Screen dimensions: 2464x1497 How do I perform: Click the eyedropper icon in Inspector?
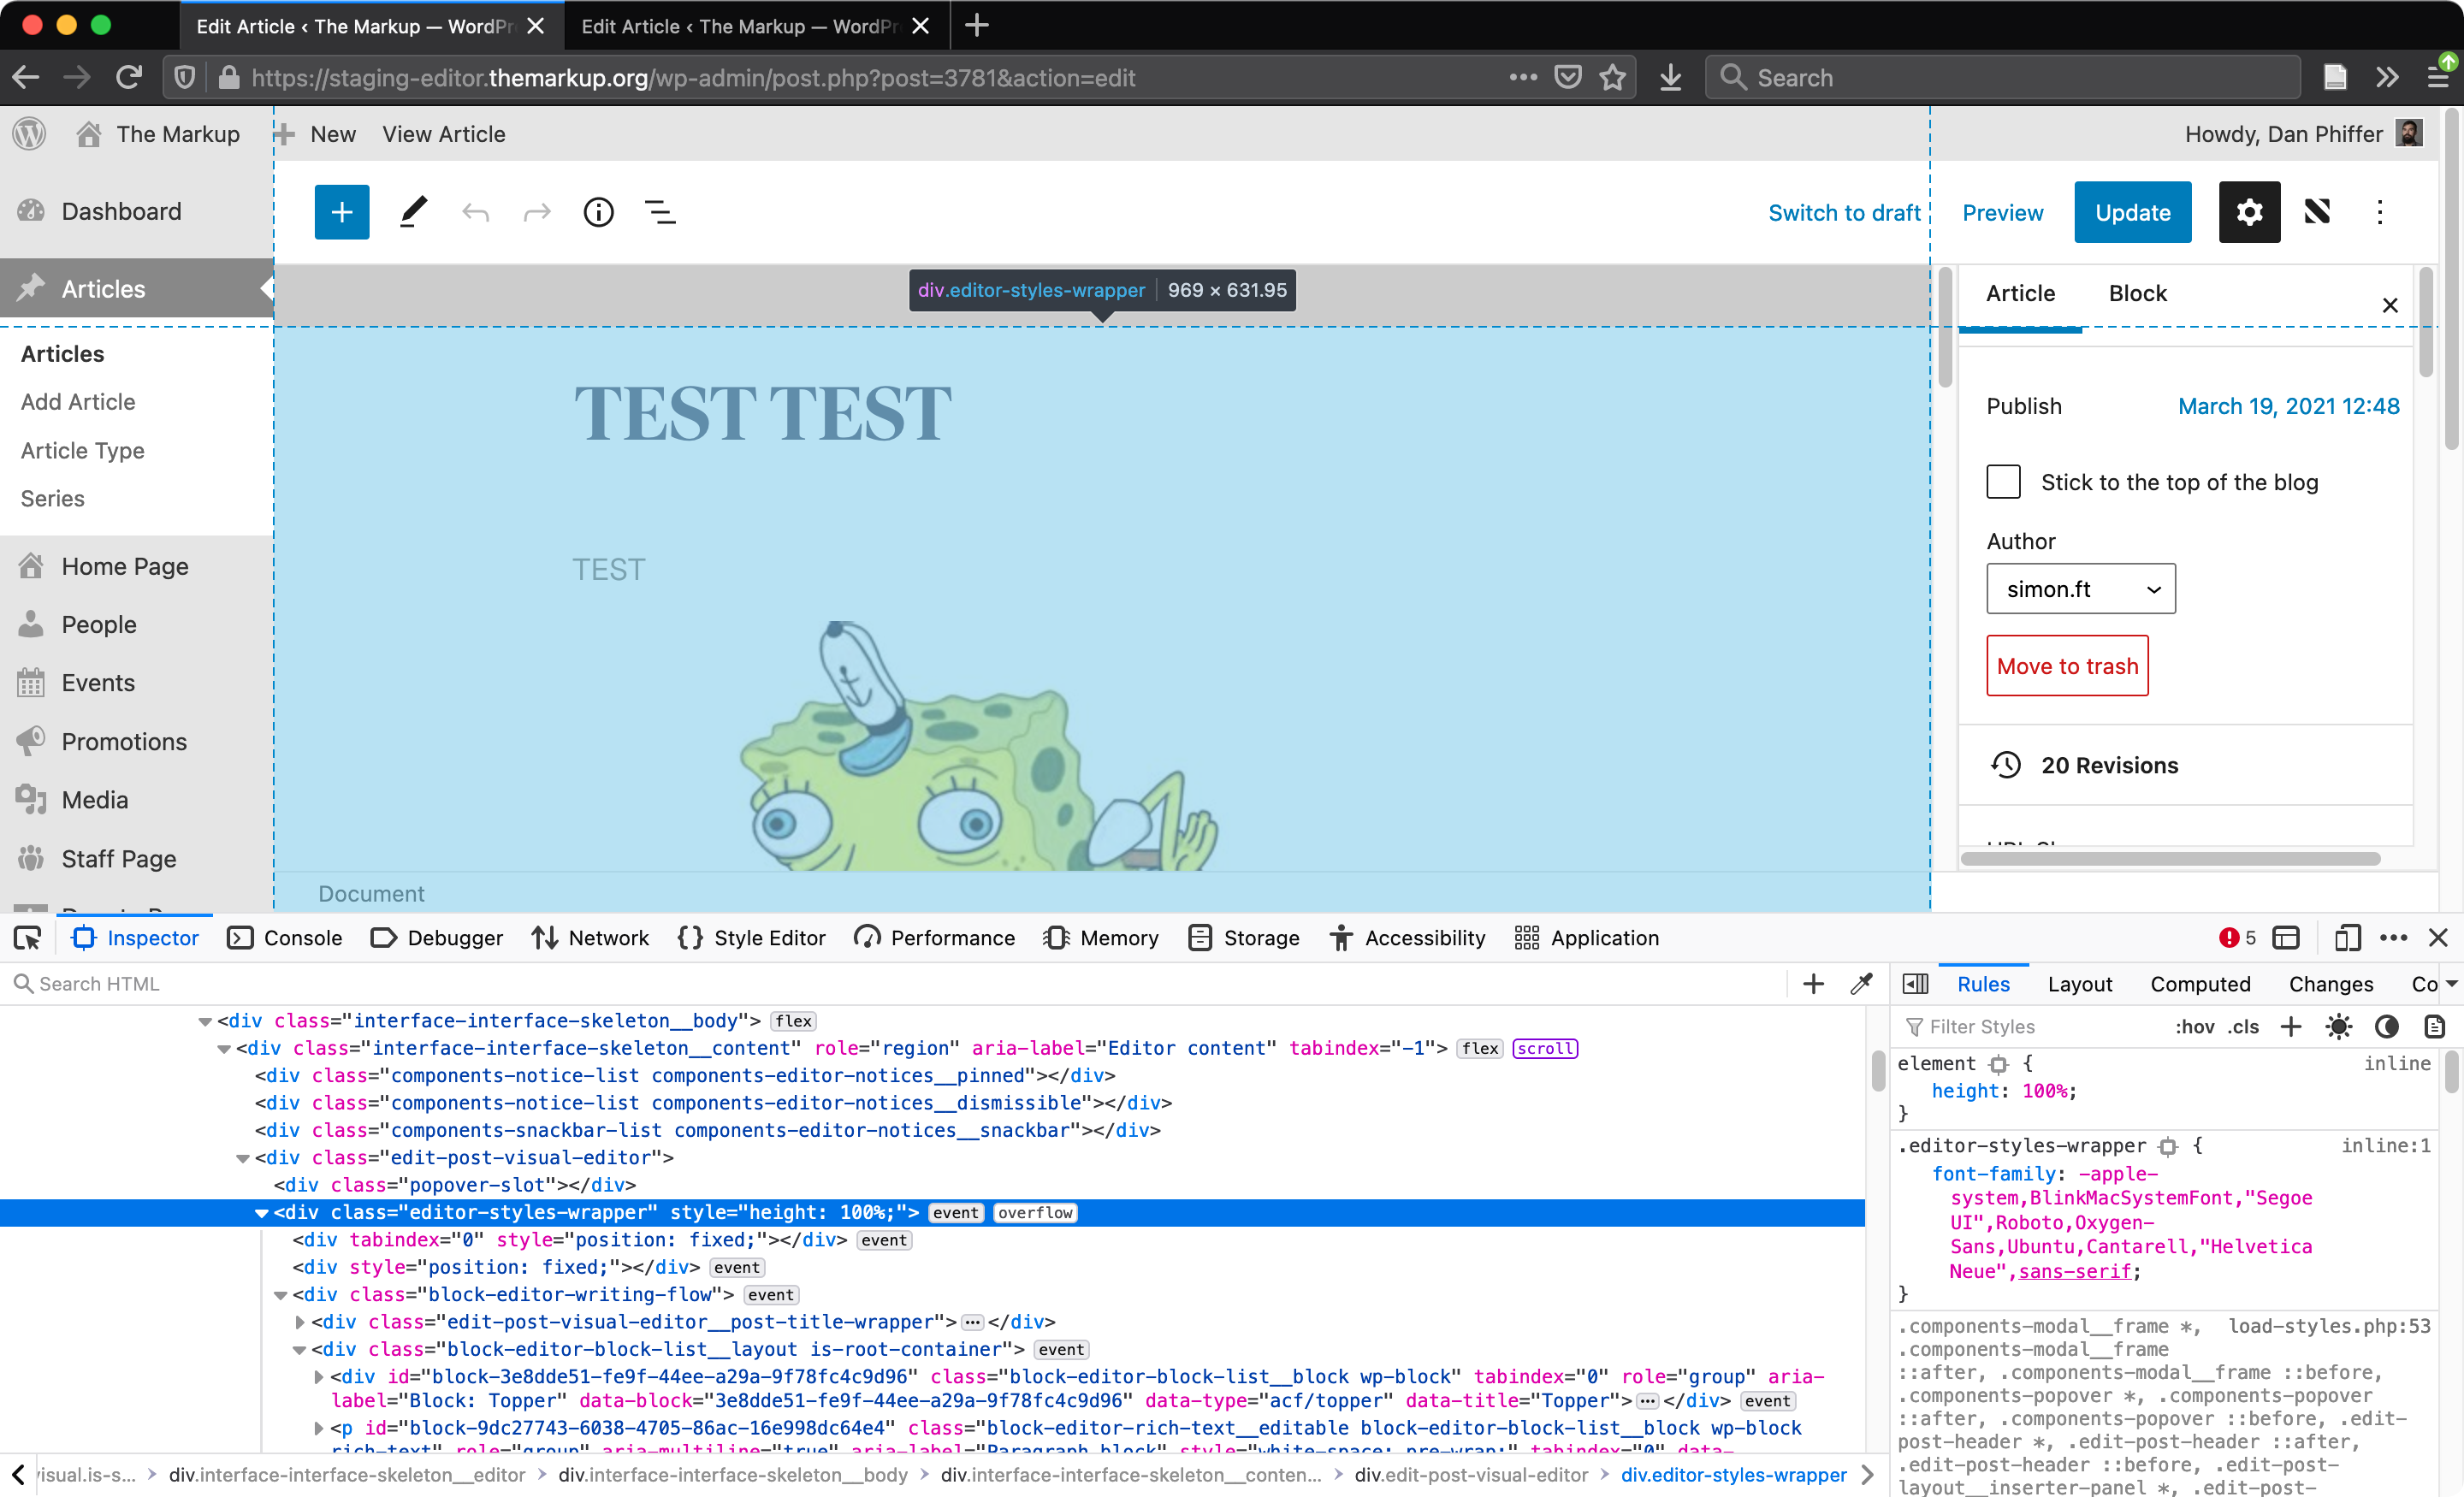pos(1861,984)
